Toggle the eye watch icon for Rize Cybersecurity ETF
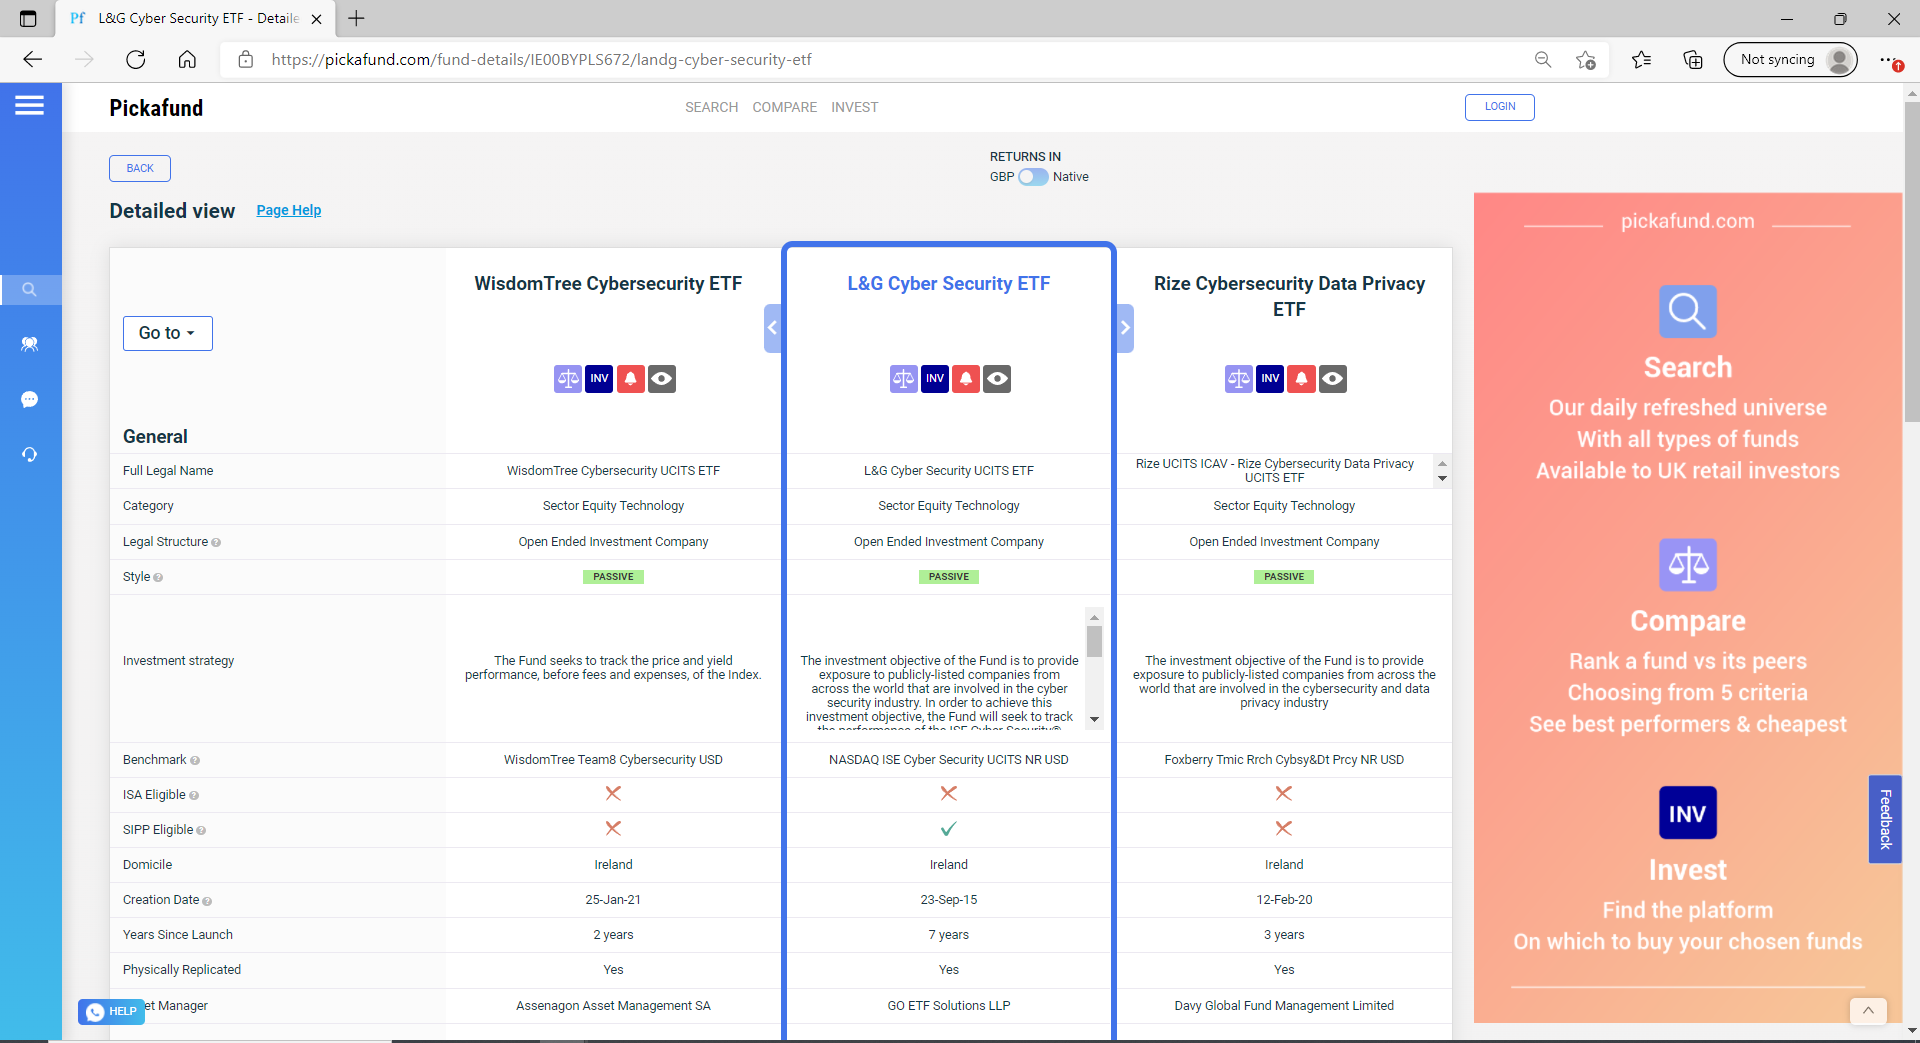The image size is (1920, 1043). (x=1332, y=378)
